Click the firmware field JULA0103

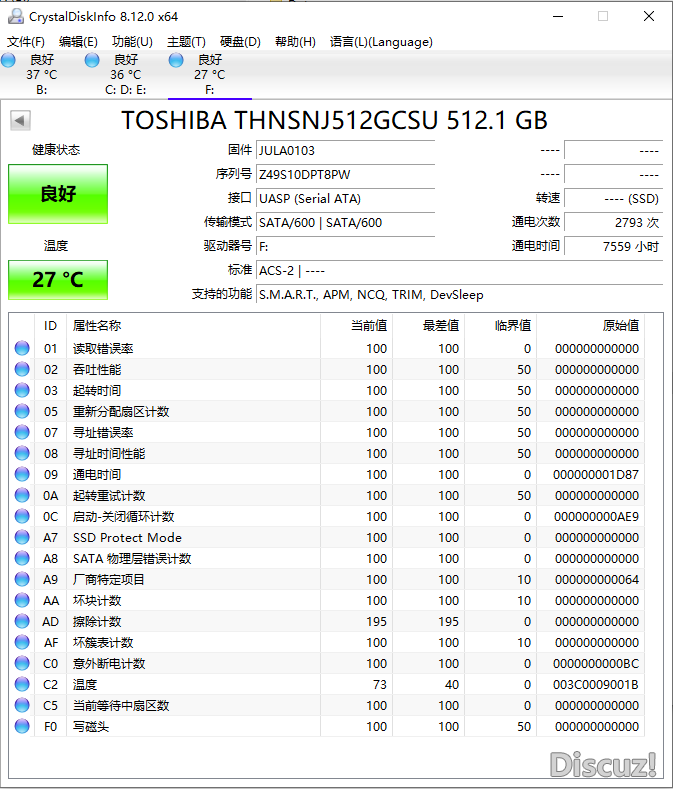[x=345, y=150]
